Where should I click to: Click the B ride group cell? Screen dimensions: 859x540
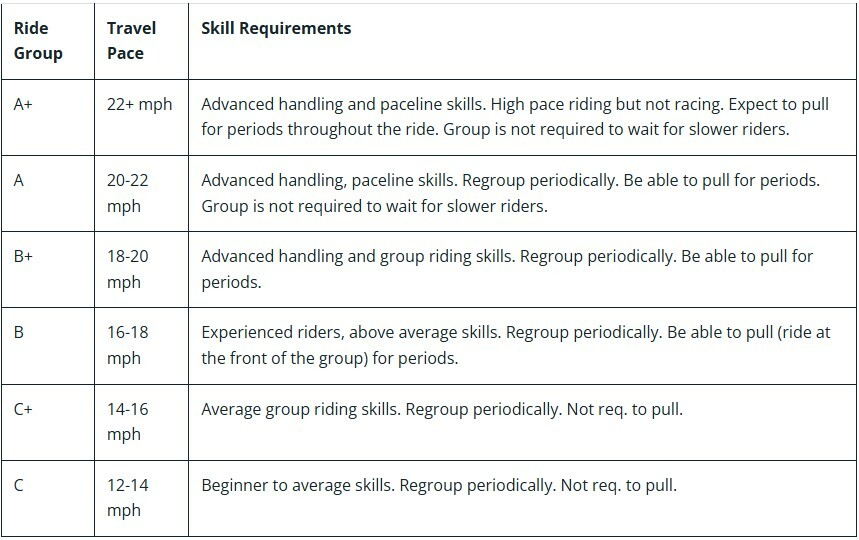pyautogui.click(x=20, y=332)
